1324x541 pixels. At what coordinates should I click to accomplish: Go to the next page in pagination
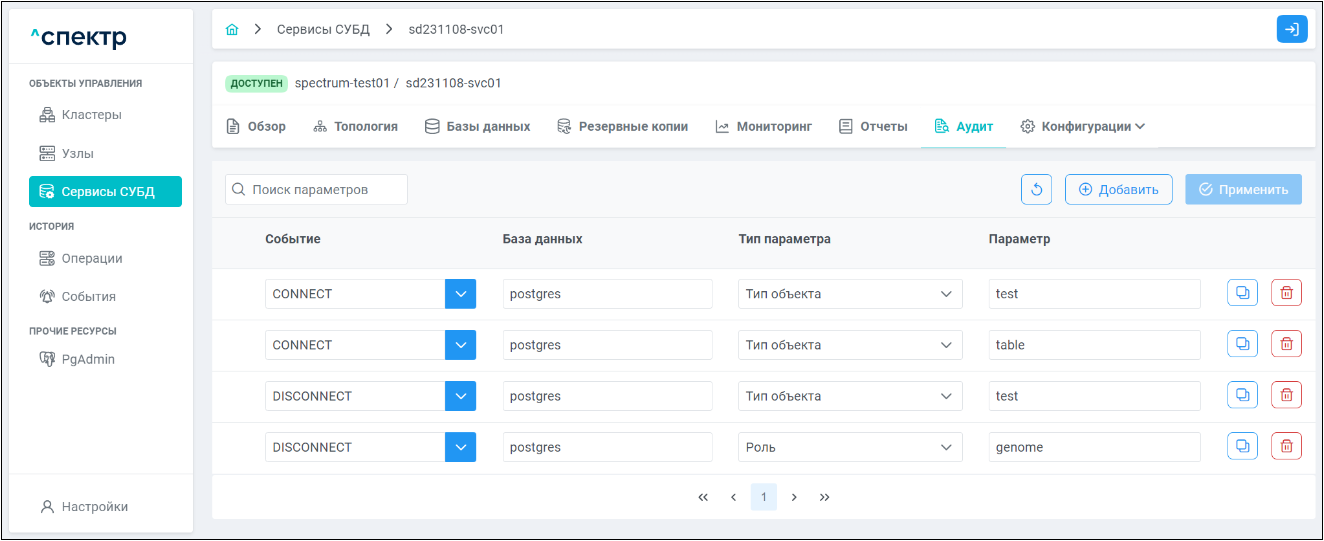(794, 497)
